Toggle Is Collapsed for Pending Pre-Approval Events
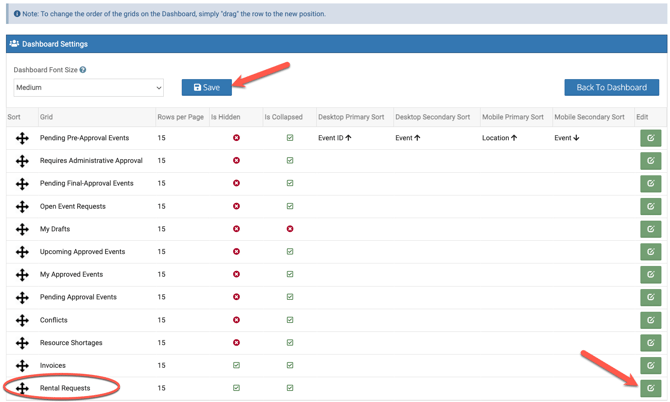670x402 pixels. tap(290, 138)
